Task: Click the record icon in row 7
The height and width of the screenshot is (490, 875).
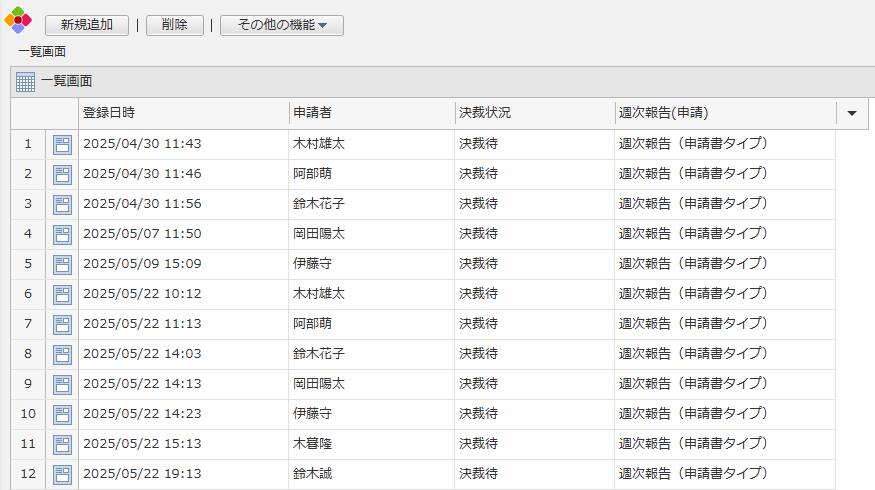Action: pyautogui.click(x=62, y=324)
